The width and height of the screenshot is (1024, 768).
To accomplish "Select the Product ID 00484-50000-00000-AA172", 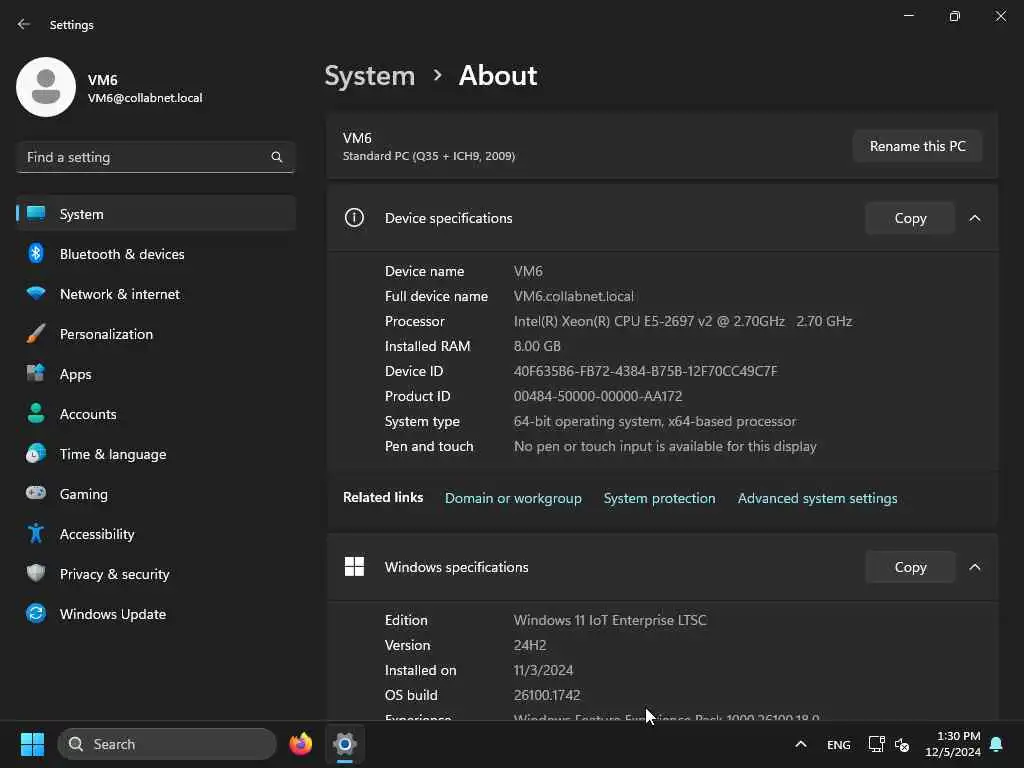I will (x=598, y=396).
